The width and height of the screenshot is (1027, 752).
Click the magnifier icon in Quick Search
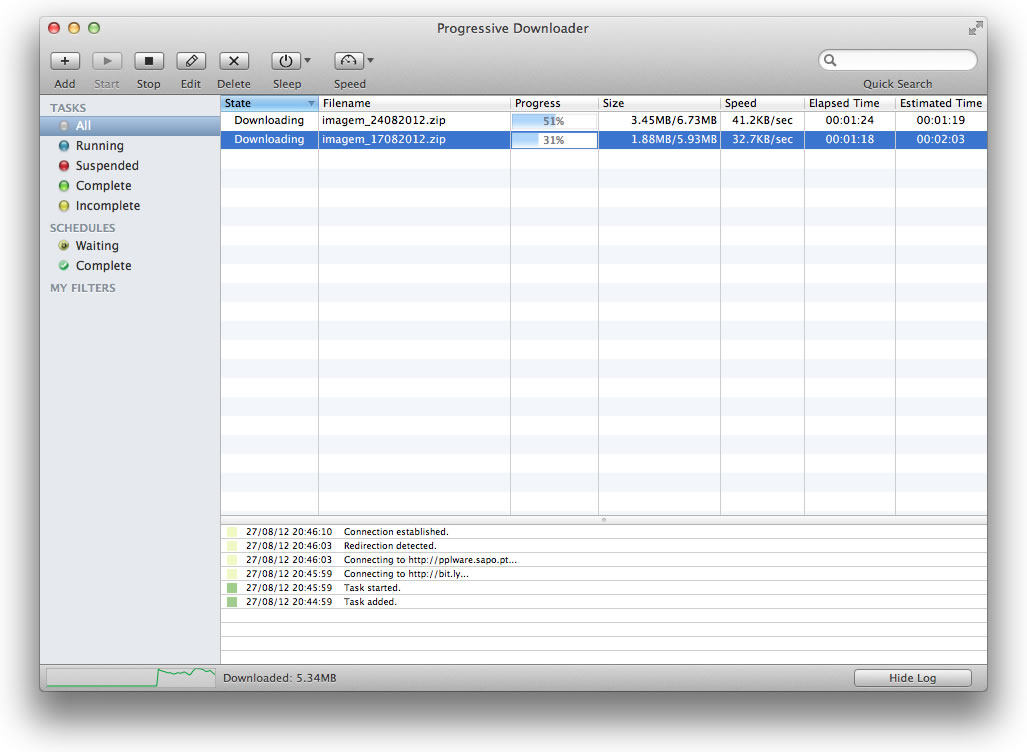tap(830, 61)
